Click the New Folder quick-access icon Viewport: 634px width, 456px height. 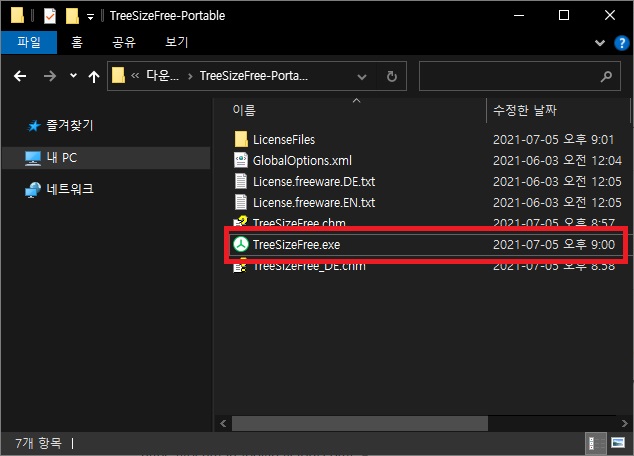72,16
